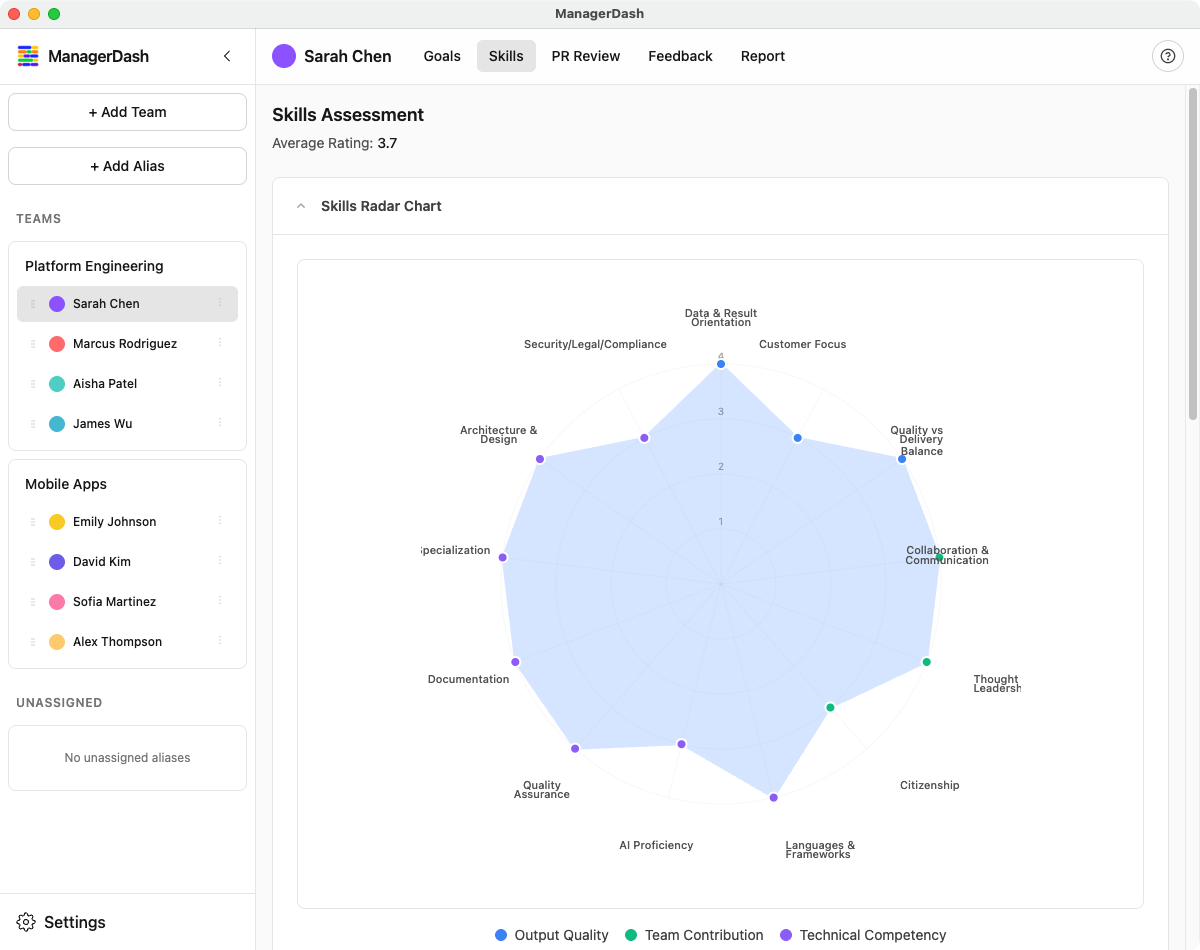Open the Feedback tab
The height and width of the screenshot is (950, 1200).
680,56
